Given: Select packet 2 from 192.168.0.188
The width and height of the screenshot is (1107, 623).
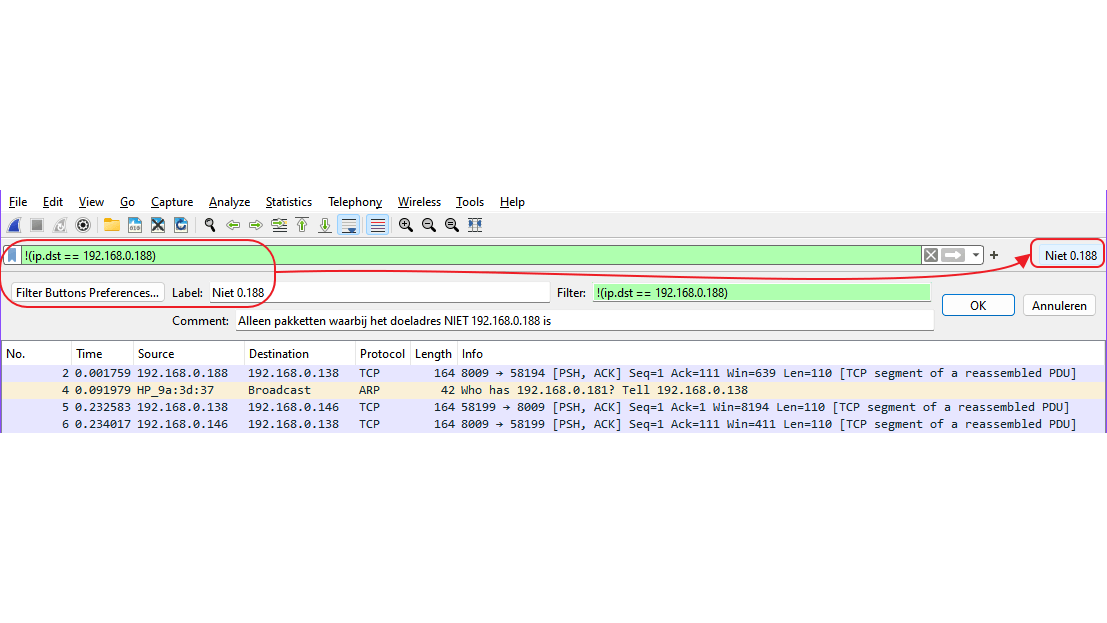Looking at the screenshot, I should (x=554, y=373).
